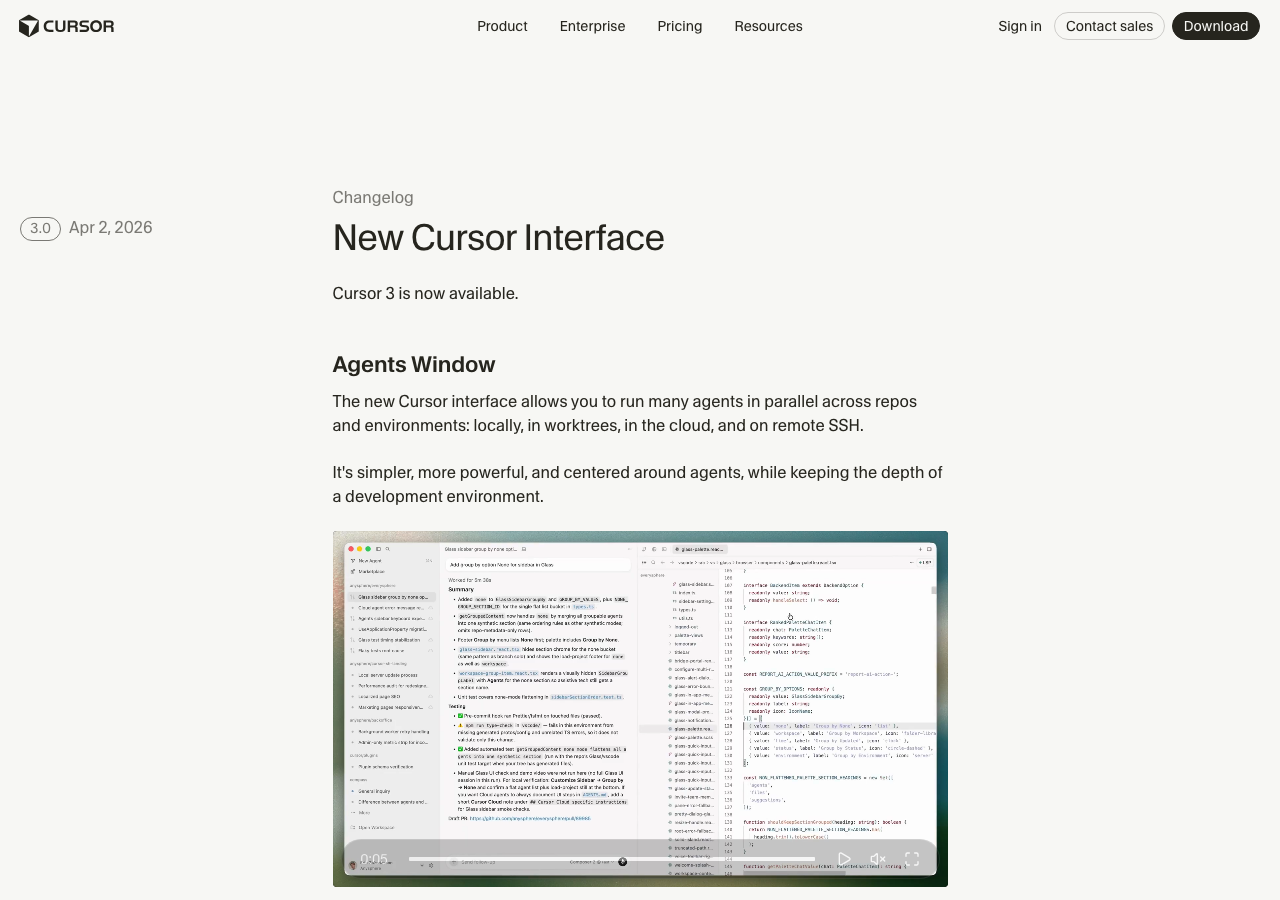Seek using the video progress bar
Viewport: 1280px width, 900px height.
click(x=612, y=859)
